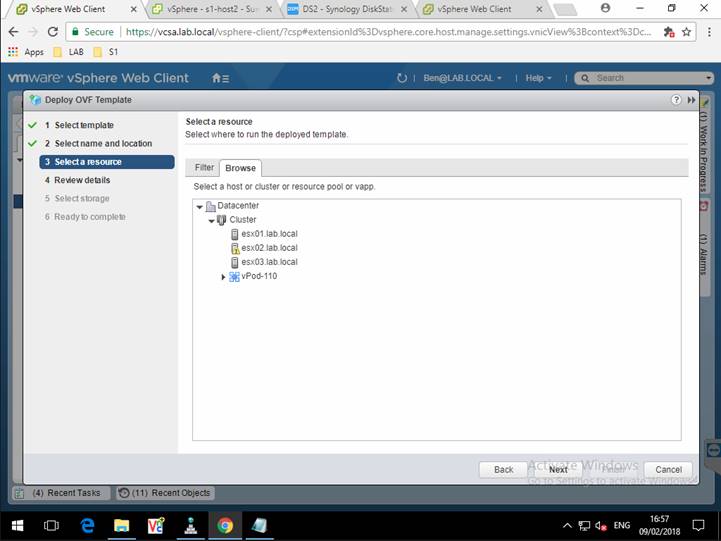Select the Cluster label
The height and width of the screenshot is (541, 721).
coord(243,220)
